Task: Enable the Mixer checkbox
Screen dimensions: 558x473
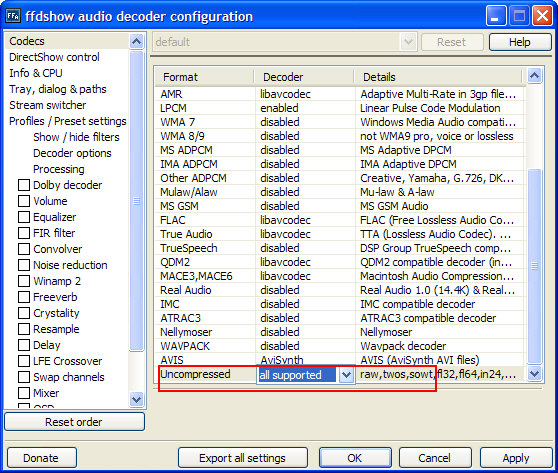Action: [24, 393]
